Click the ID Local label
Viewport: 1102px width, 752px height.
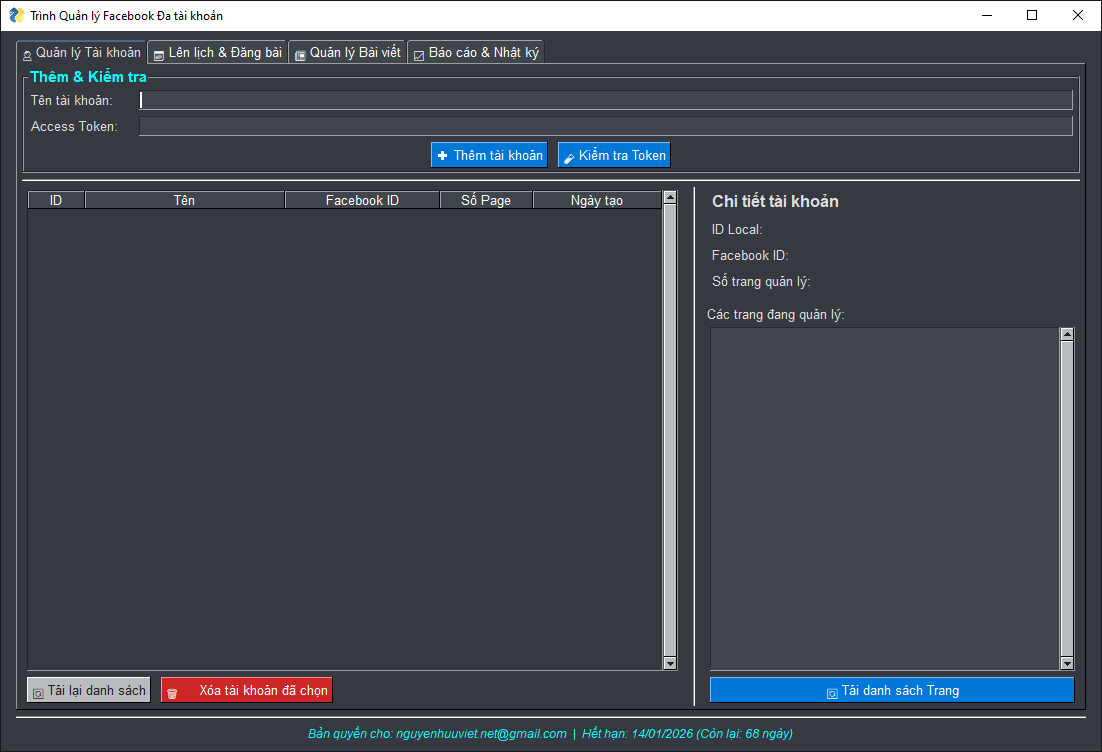pyautogui.click(x=737, y=230)
